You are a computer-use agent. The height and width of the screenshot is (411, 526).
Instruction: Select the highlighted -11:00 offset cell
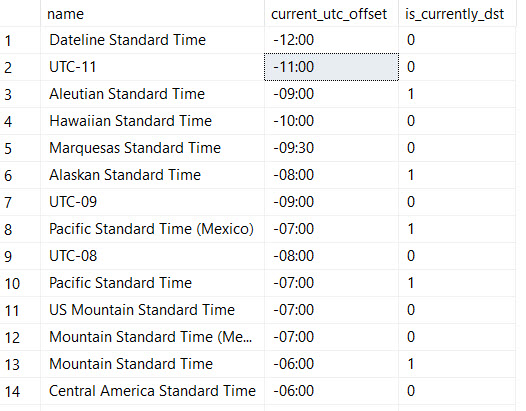point(331,67)
